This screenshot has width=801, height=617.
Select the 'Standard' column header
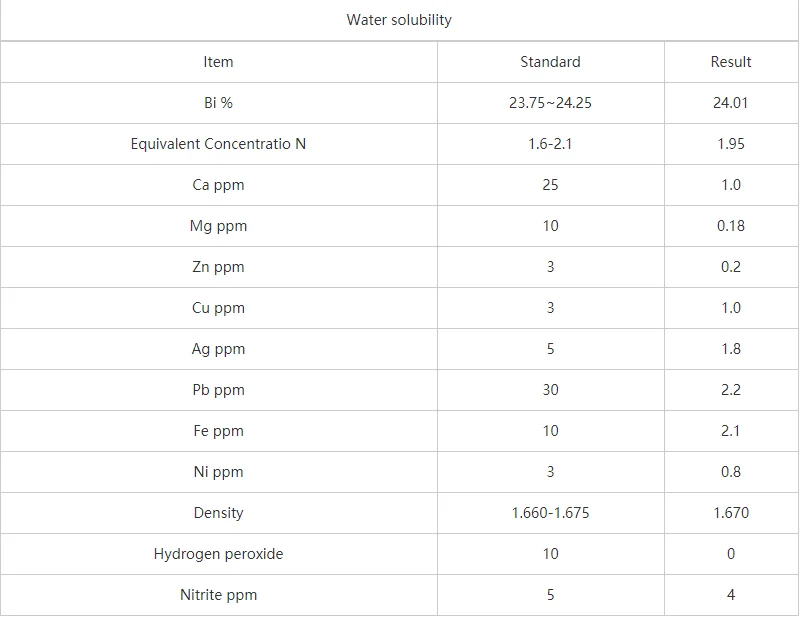pyautogui.click(x=550, y=62)
